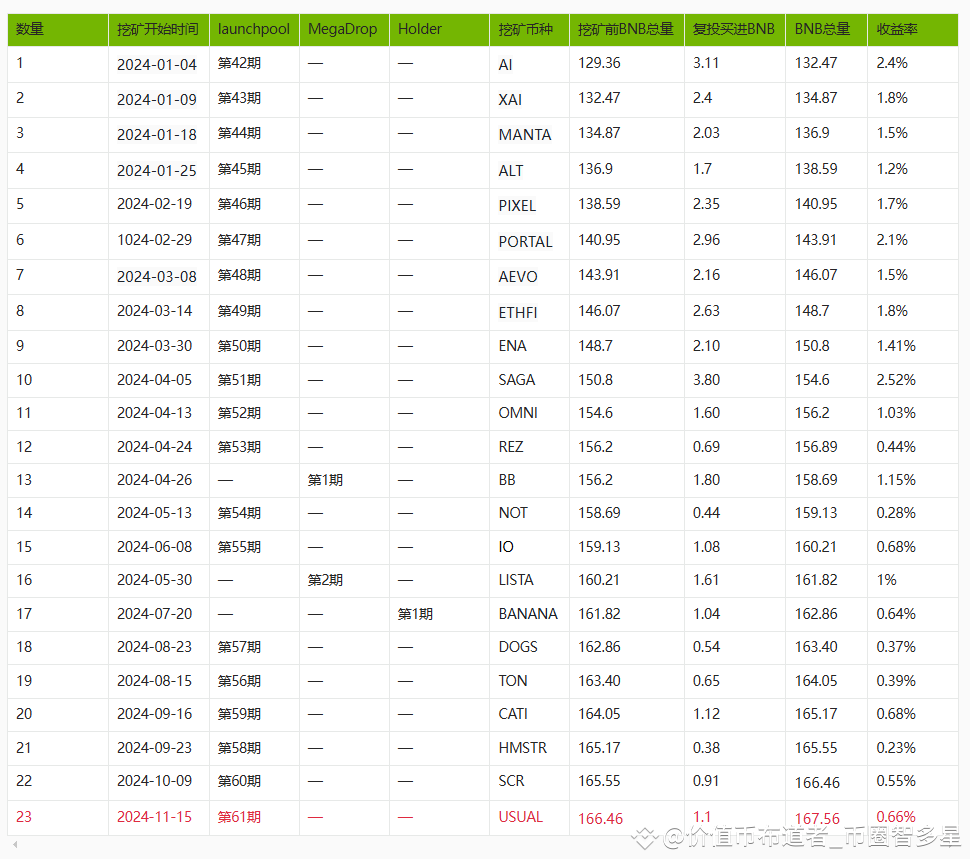The image size is (970, 859).
Task: Click the coin name DOGS
Action: pos(518,647)
